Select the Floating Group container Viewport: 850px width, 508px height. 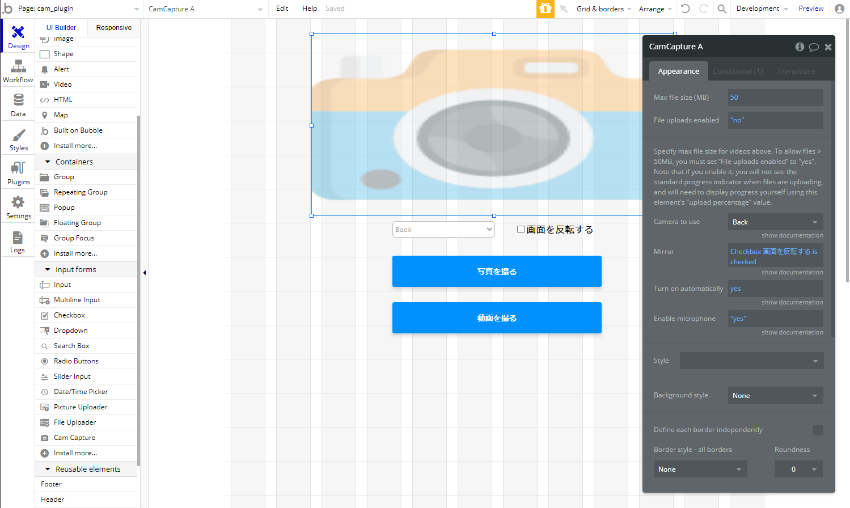click(x=87, y=222)
